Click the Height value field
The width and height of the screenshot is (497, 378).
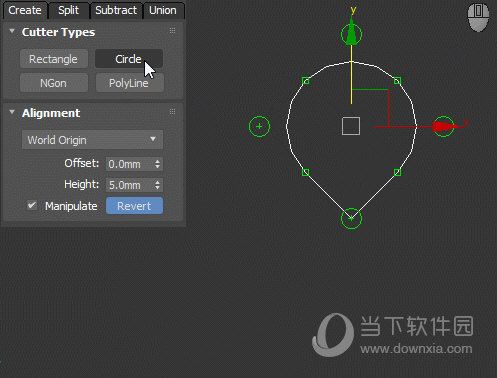point(130,185)
